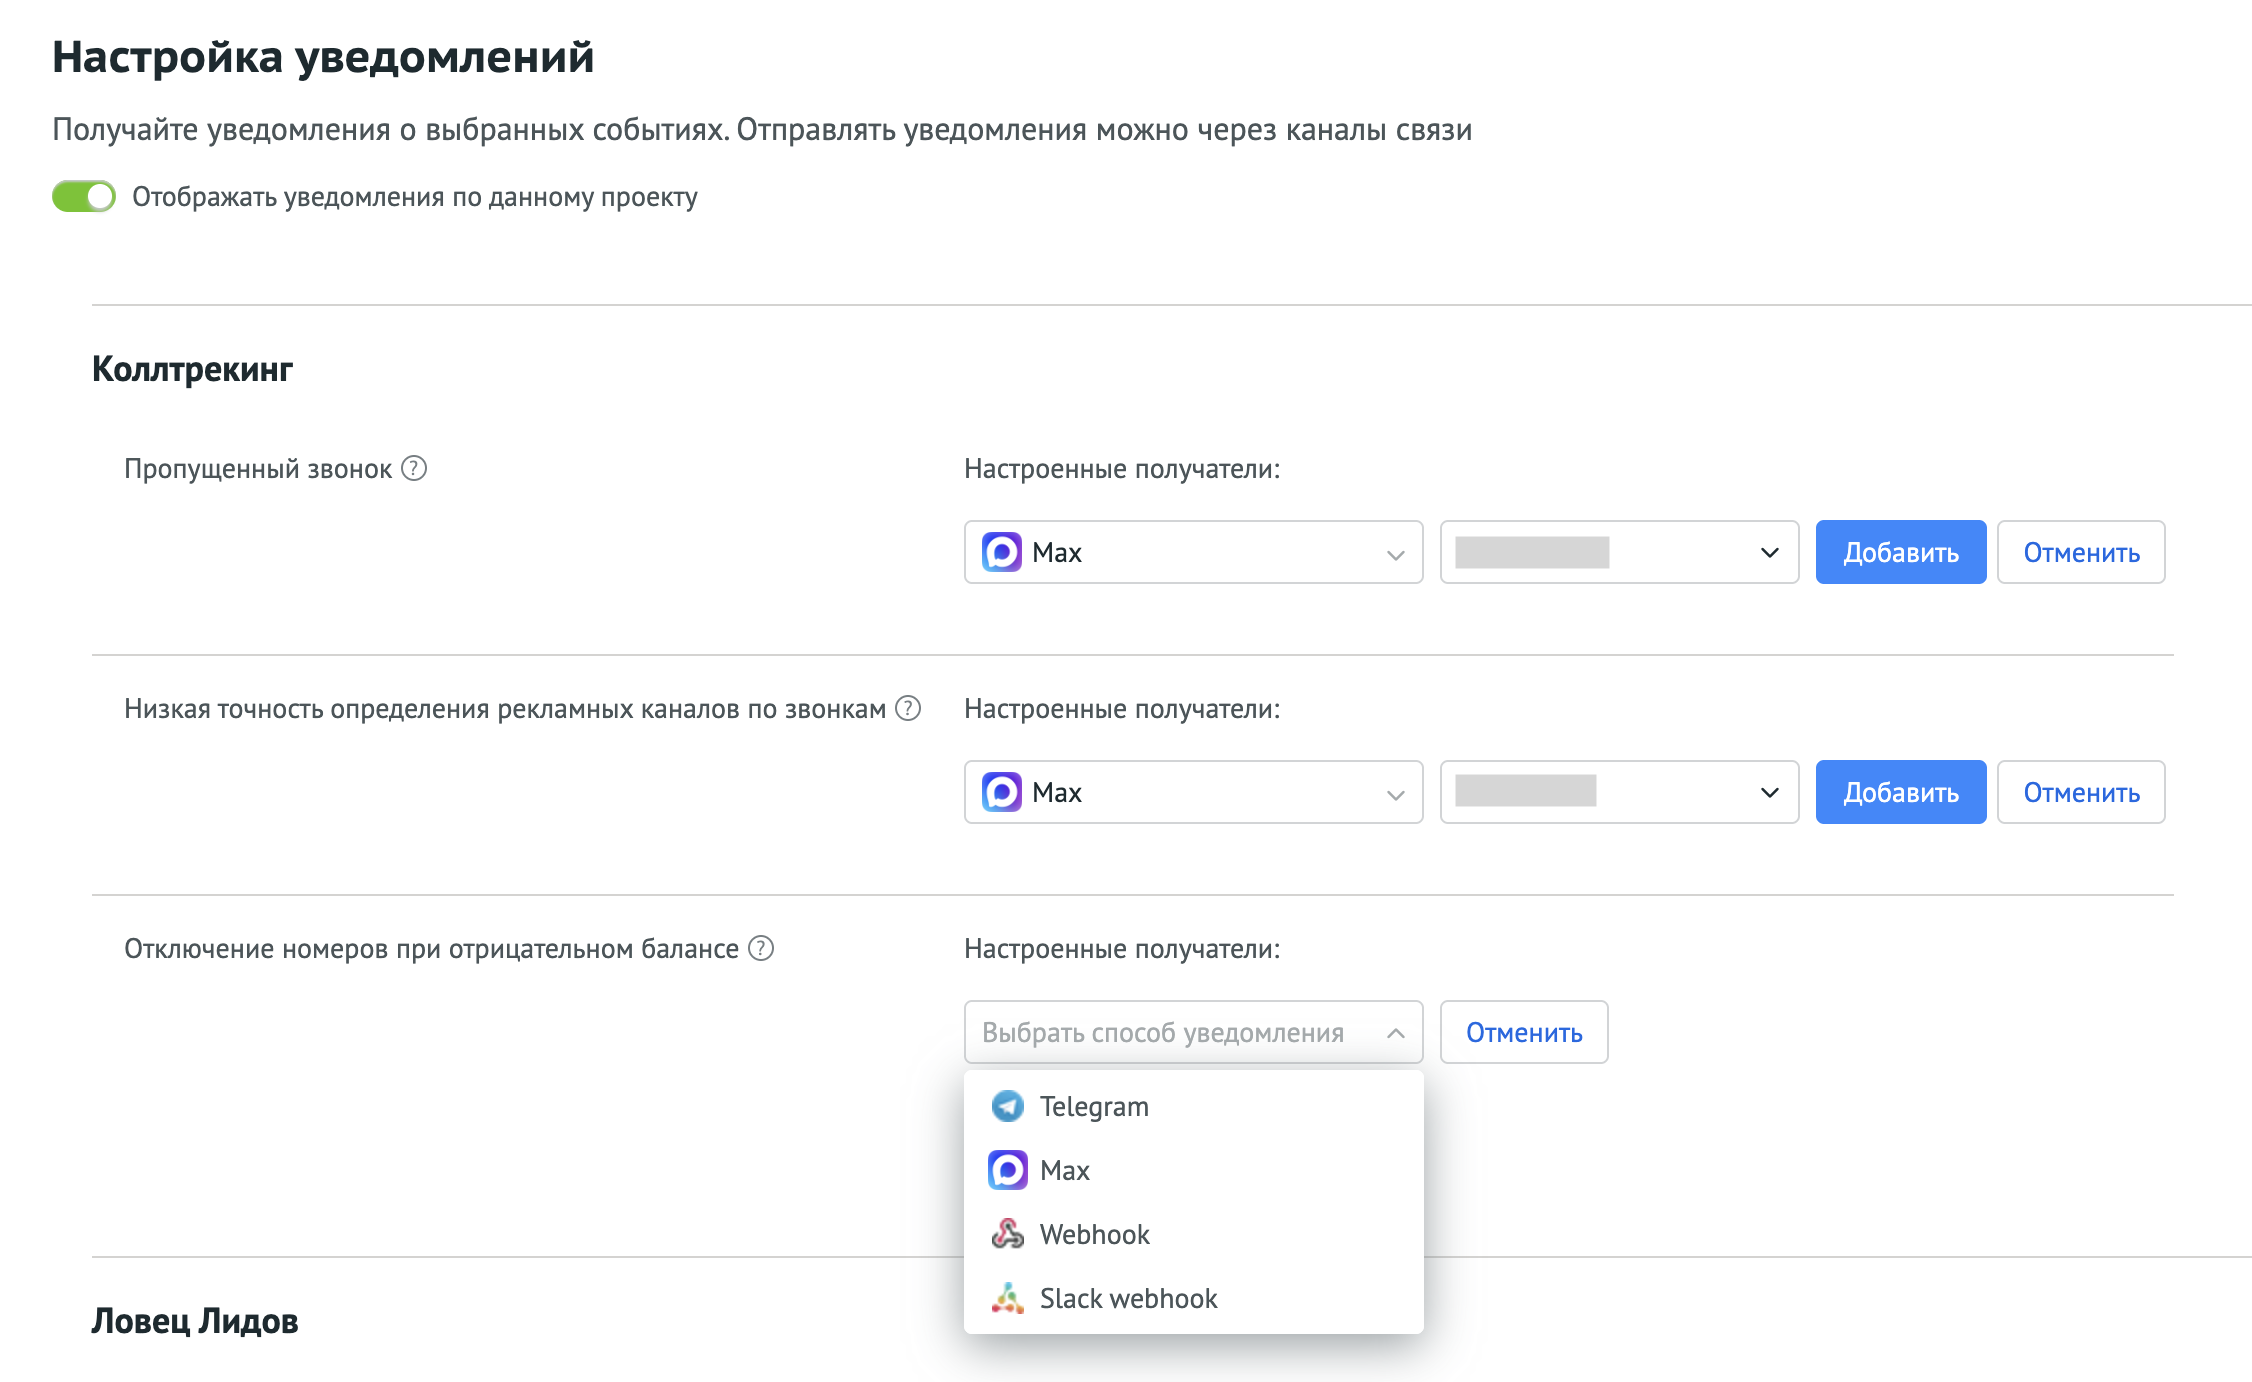
Task: Click Отключение номеров при отрицательном балансе label
Action: coord(431,948)
